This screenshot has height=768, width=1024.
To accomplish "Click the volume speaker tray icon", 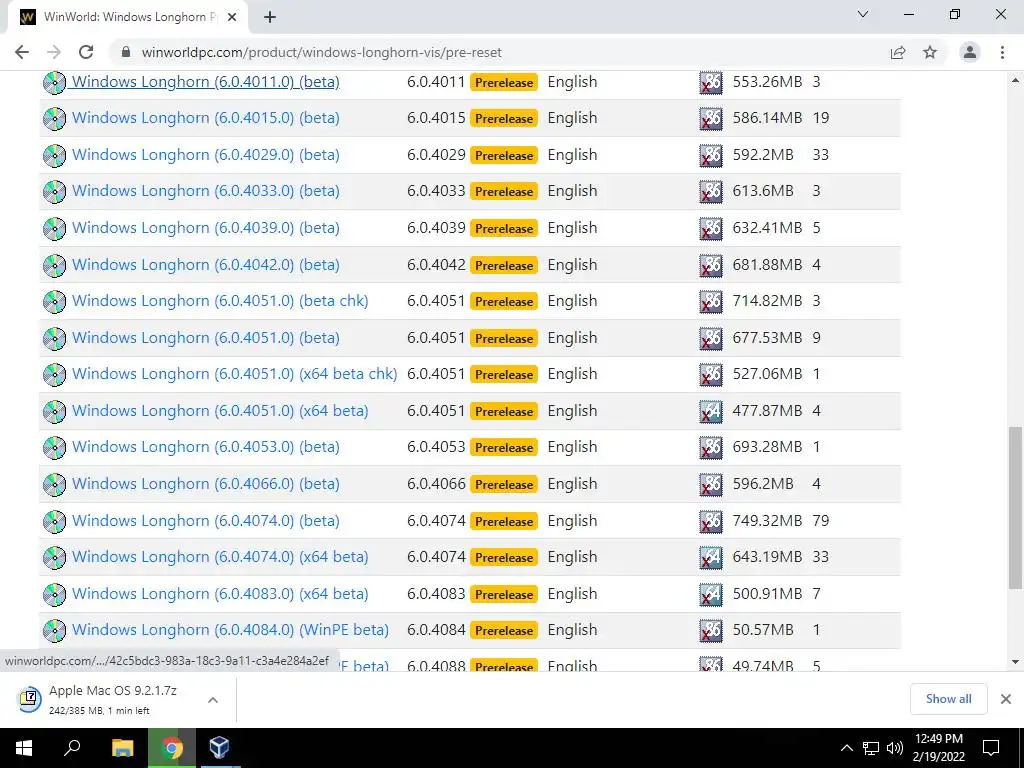I will 895,748.
